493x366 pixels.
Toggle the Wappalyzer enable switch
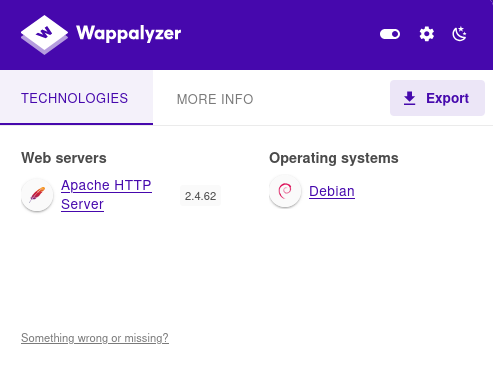390,34
